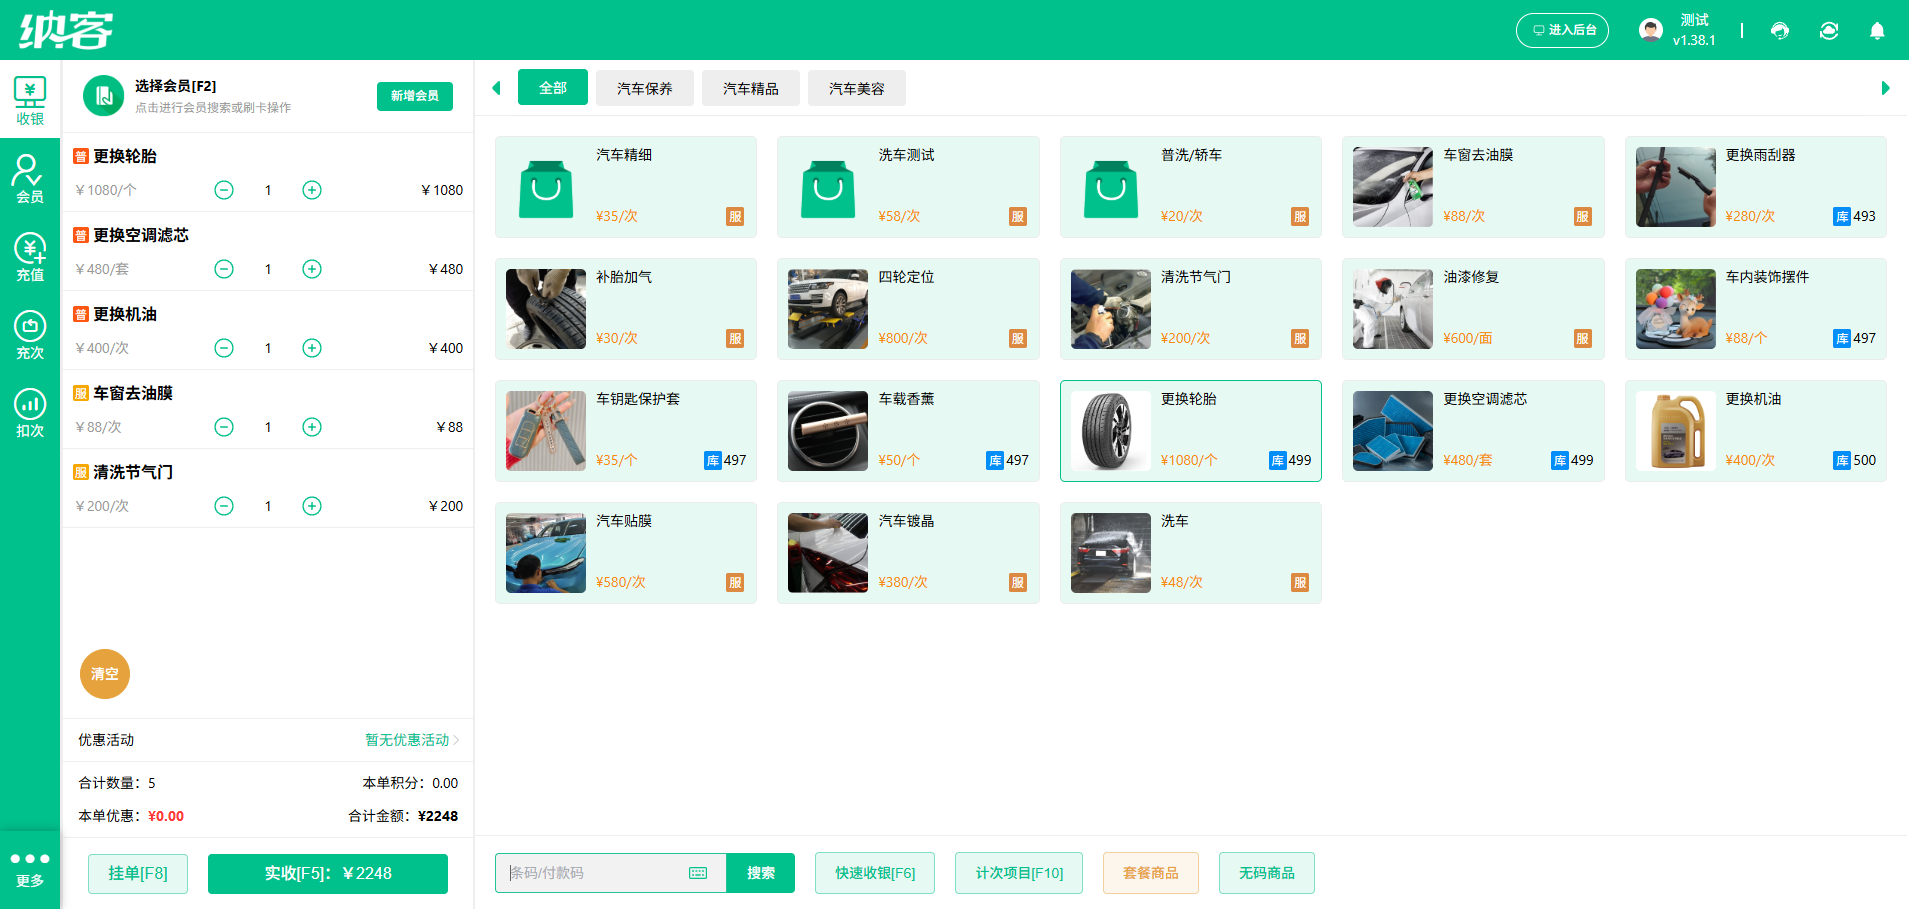The image size is (1909, 909).
Task: Click the 进入后台 button
Action: click(x=1562, y=30)
